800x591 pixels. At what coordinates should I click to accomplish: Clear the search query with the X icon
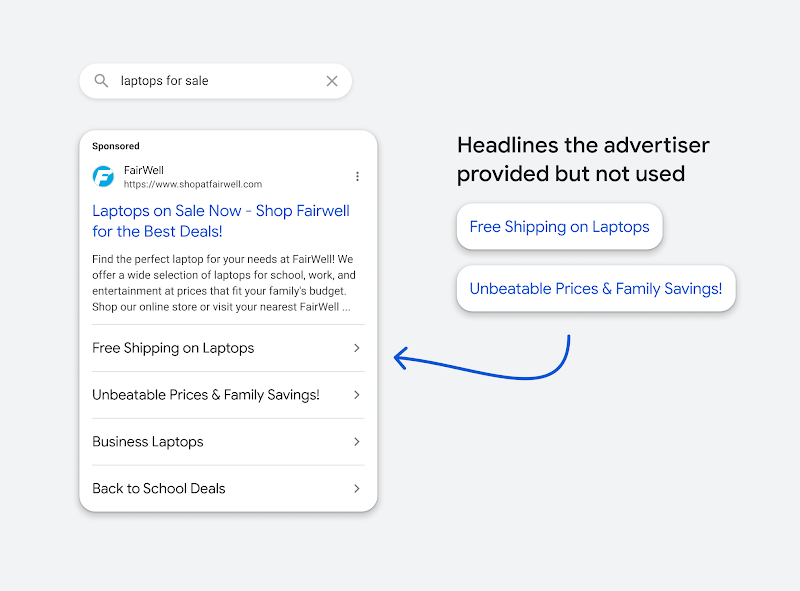click(332, 81)
